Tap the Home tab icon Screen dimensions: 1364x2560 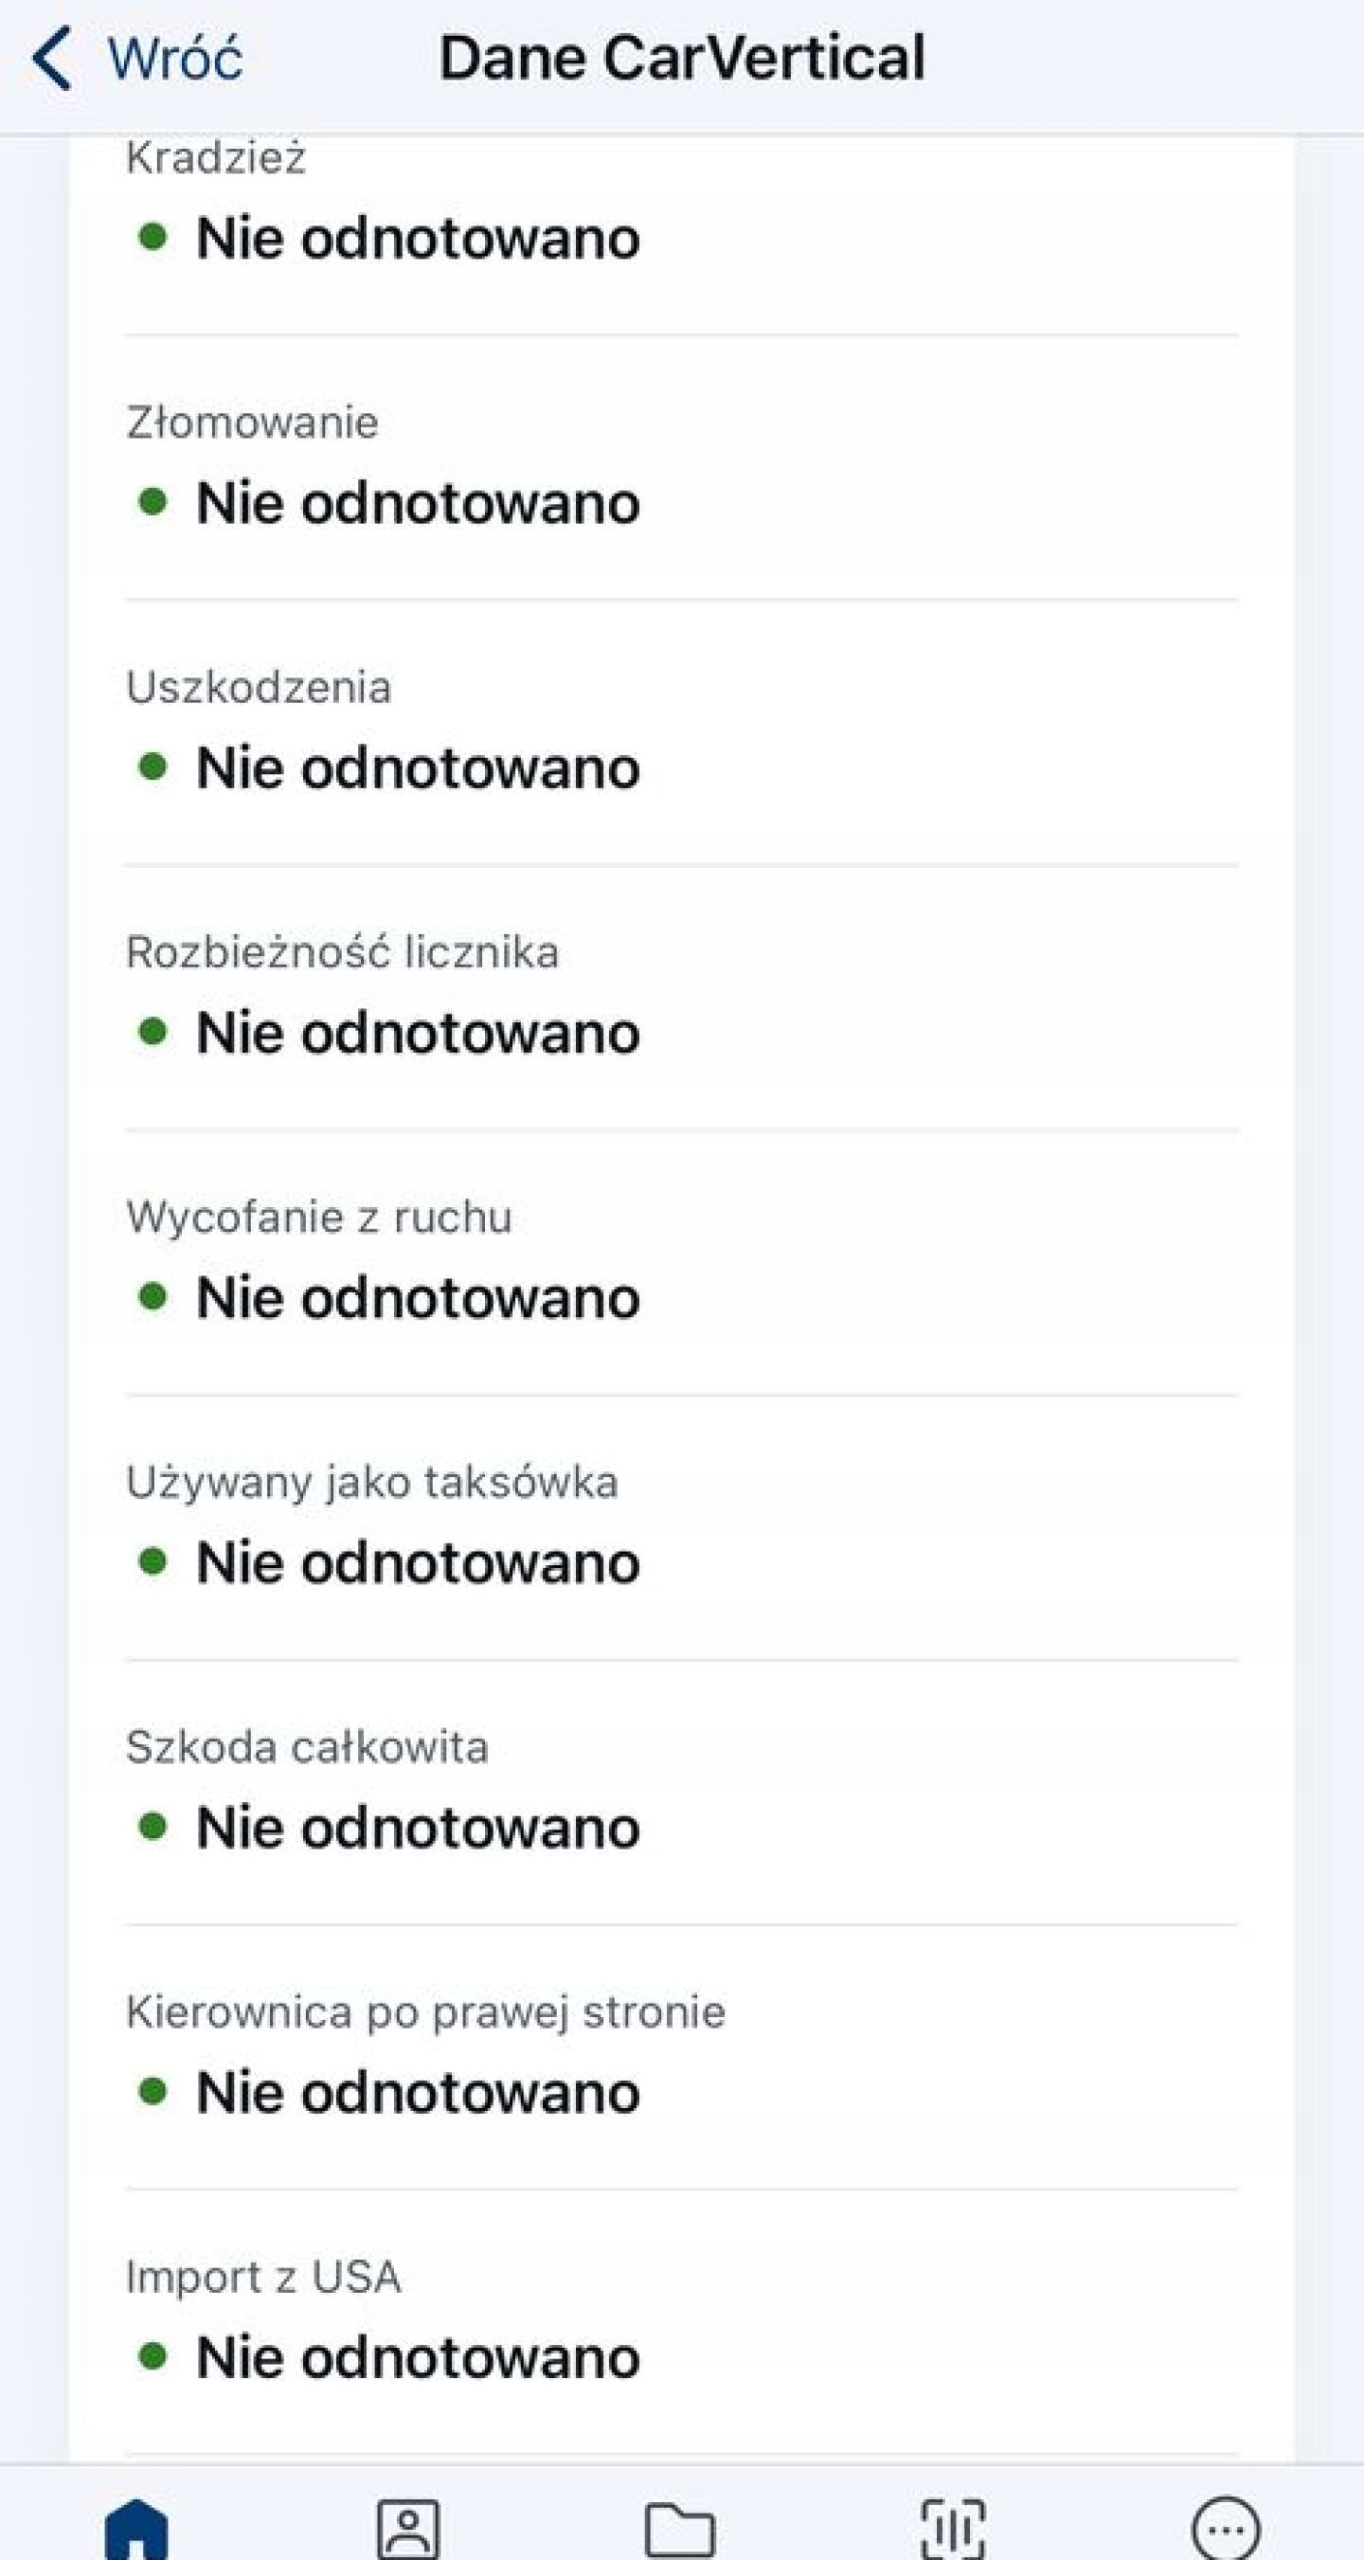137,2527
